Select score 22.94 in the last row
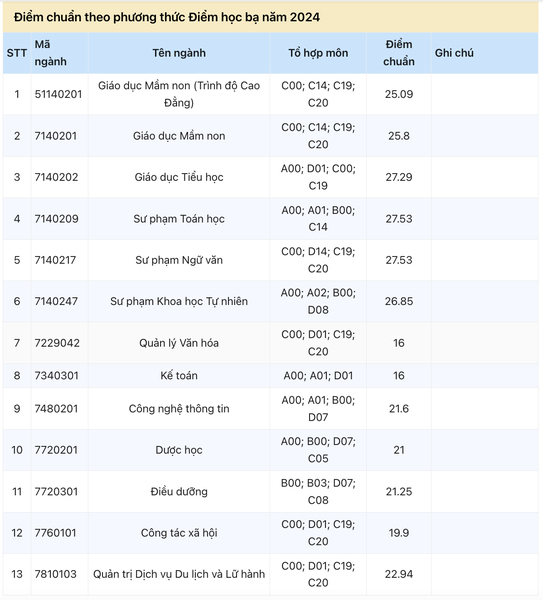The image size is (543, 600). 399,574
